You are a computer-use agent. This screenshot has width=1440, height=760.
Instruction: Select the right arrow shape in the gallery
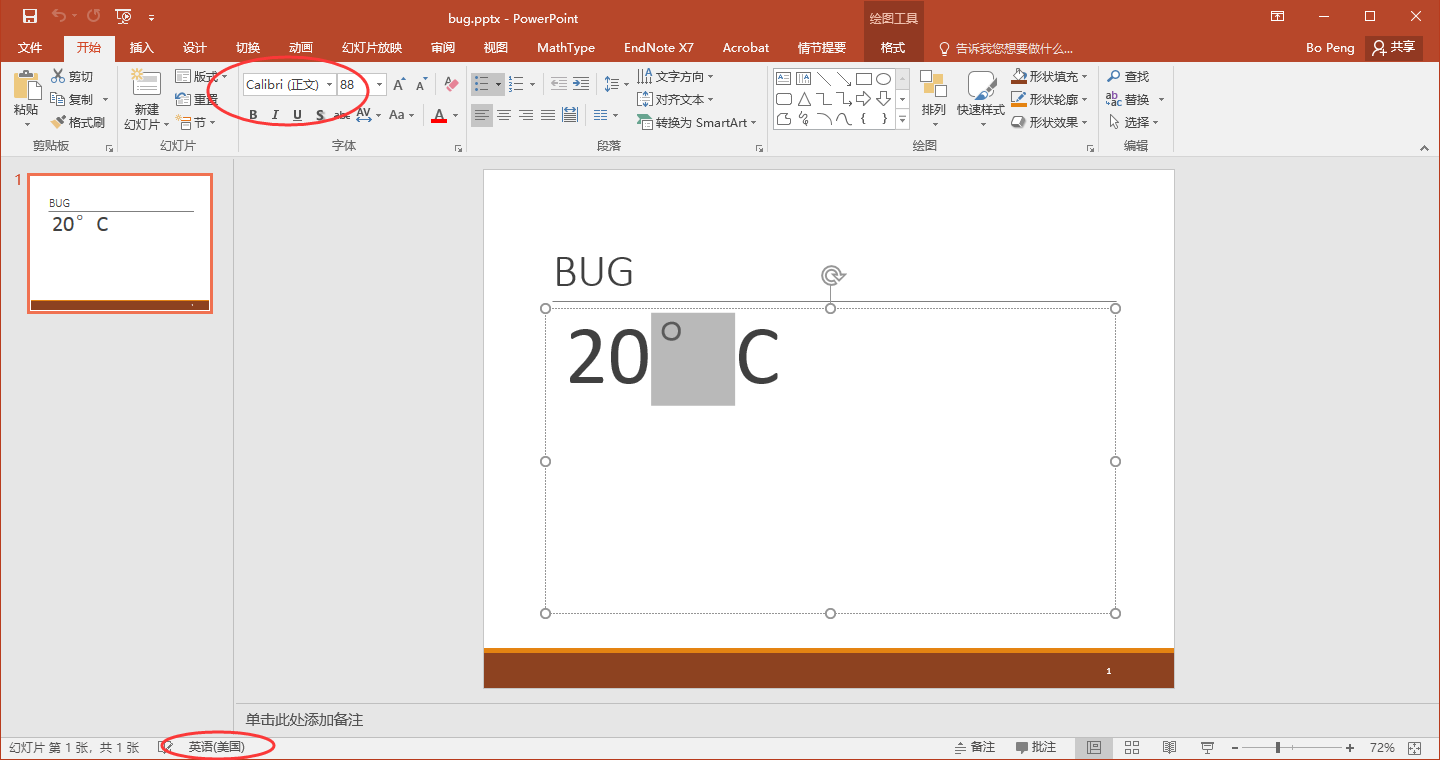[864, 99]
